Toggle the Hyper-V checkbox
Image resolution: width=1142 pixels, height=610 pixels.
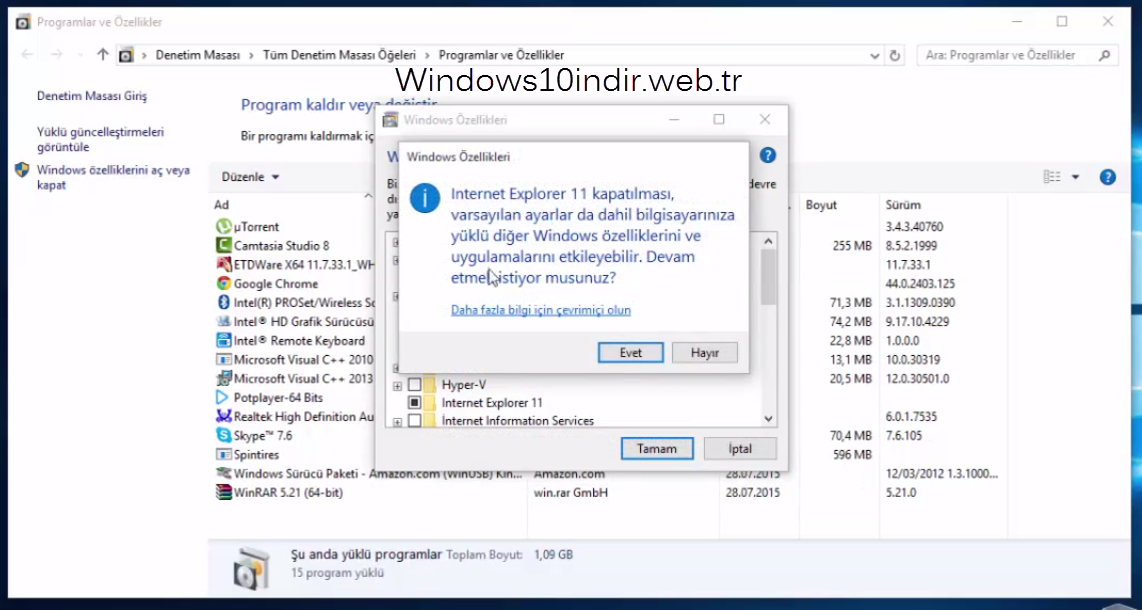(414, 384)
